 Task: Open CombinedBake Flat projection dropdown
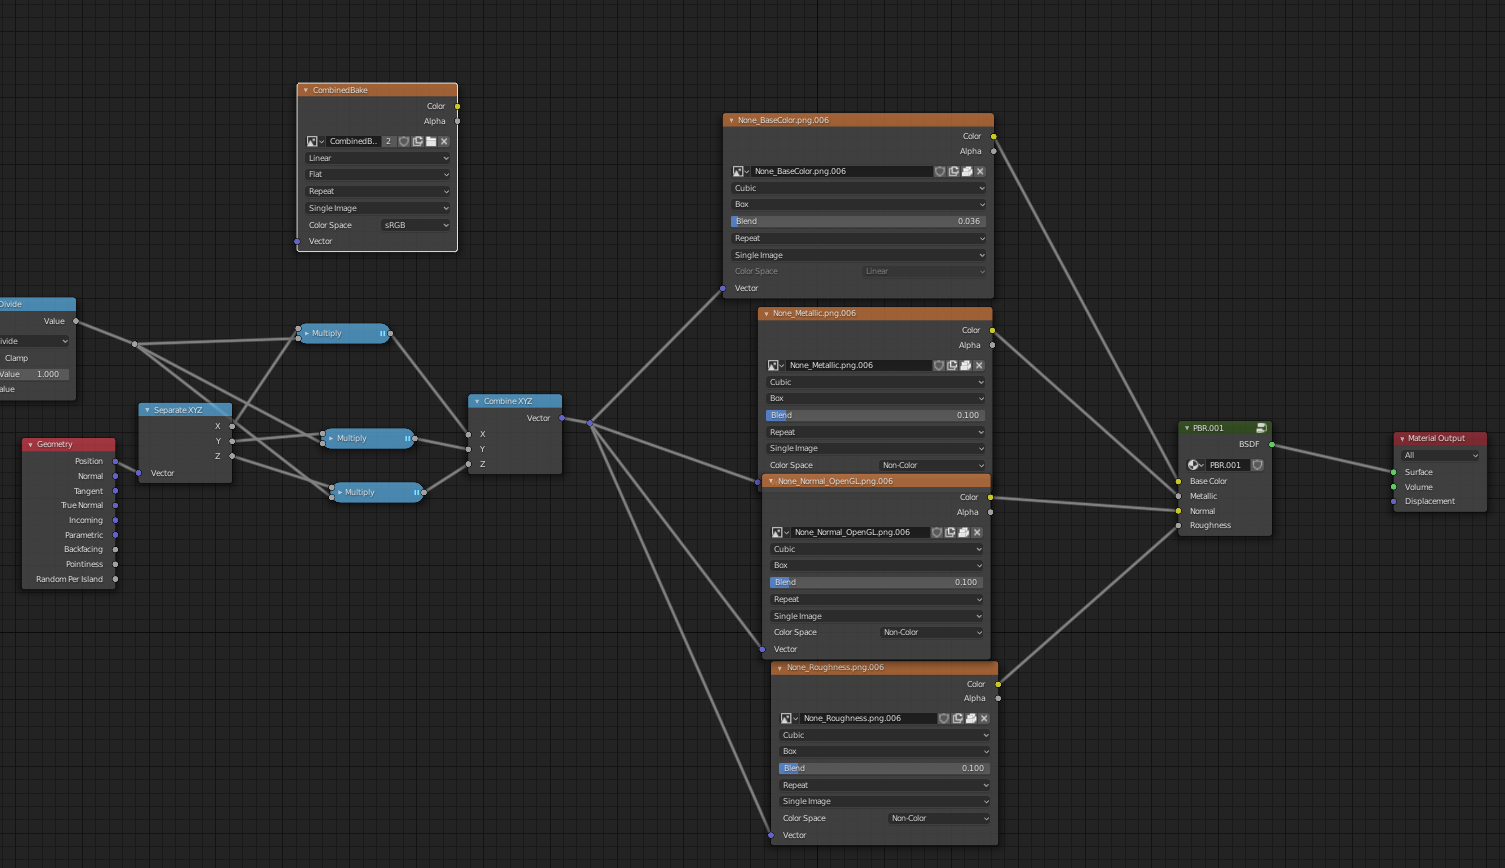378,174
